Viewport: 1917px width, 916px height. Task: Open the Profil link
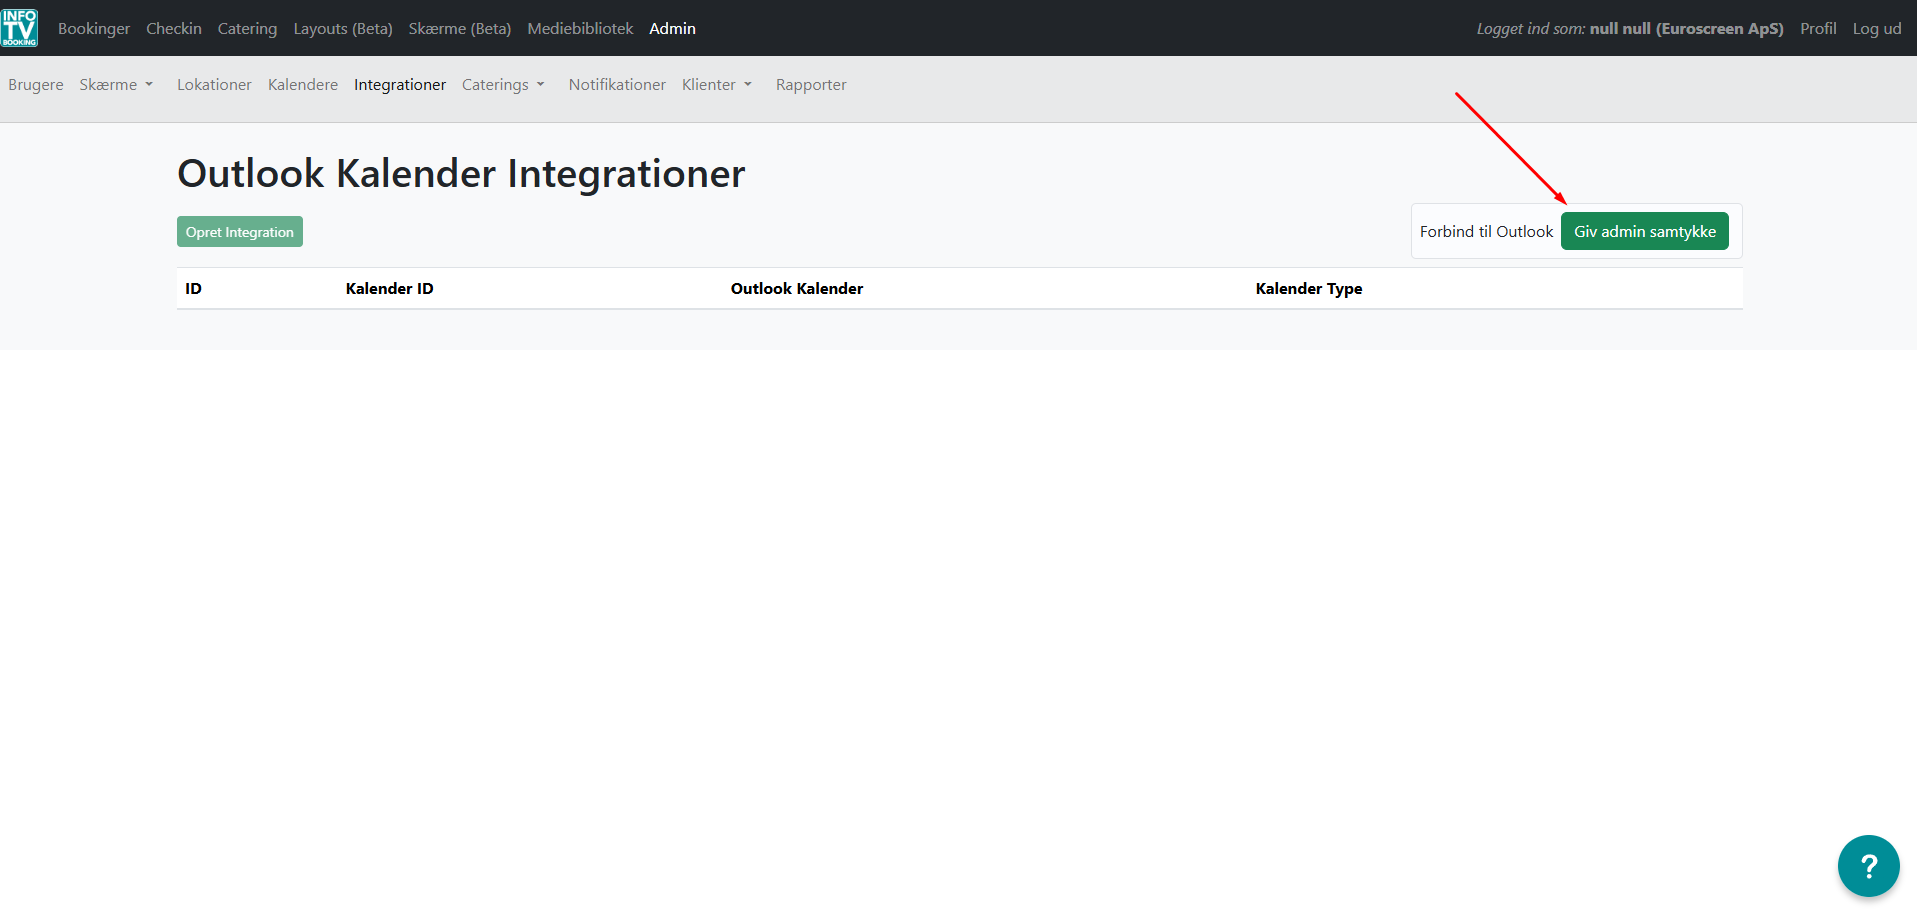click(1818, 29)
